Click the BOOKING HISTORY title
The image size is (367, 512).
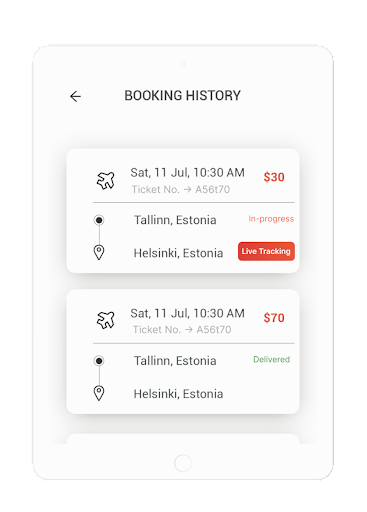pyautogui.click(x=182, y=96)
